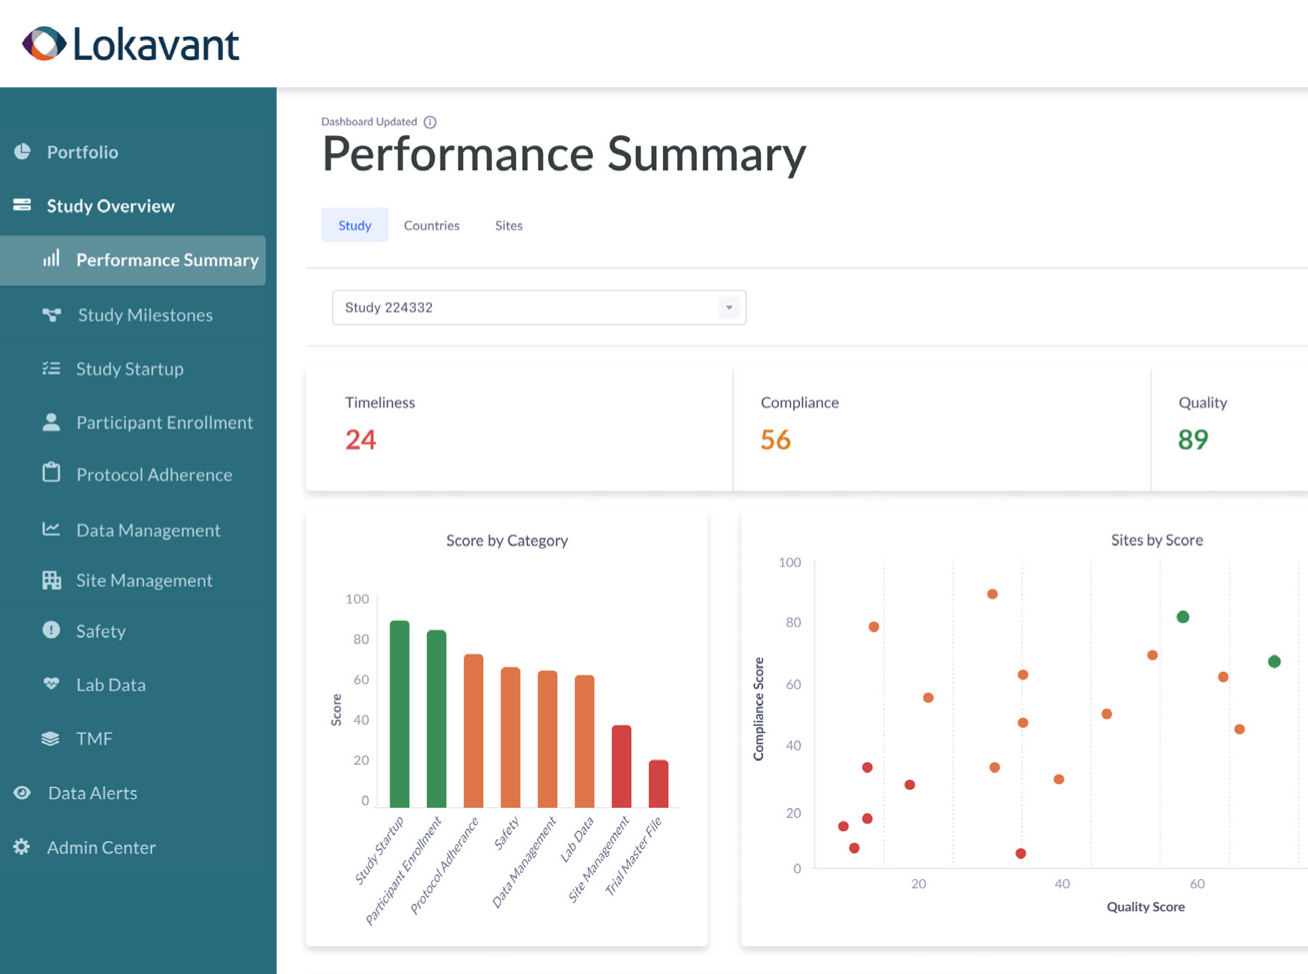This screenshot has height=974, width=1308.
Task: Select the Portfolio icon in the sidebar
Action: (x=22, y=151)
